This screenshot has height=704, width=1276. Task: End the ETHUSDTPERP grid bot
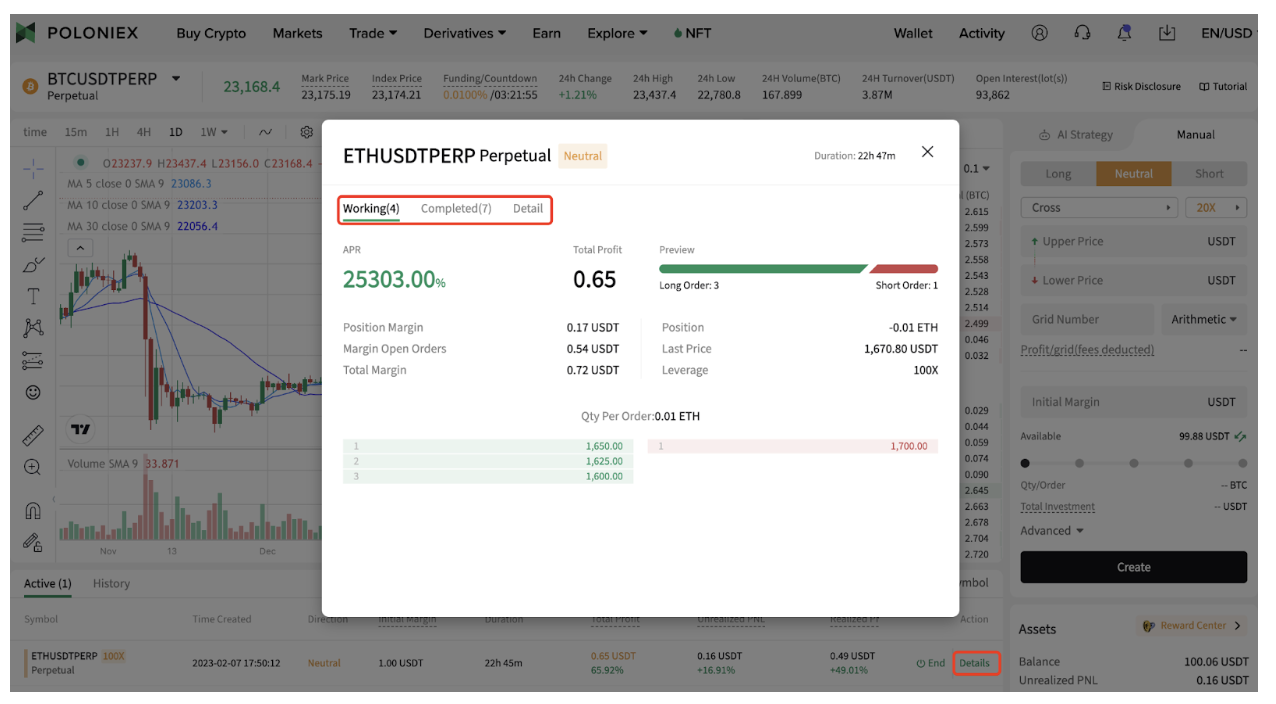tap(930, 663)
